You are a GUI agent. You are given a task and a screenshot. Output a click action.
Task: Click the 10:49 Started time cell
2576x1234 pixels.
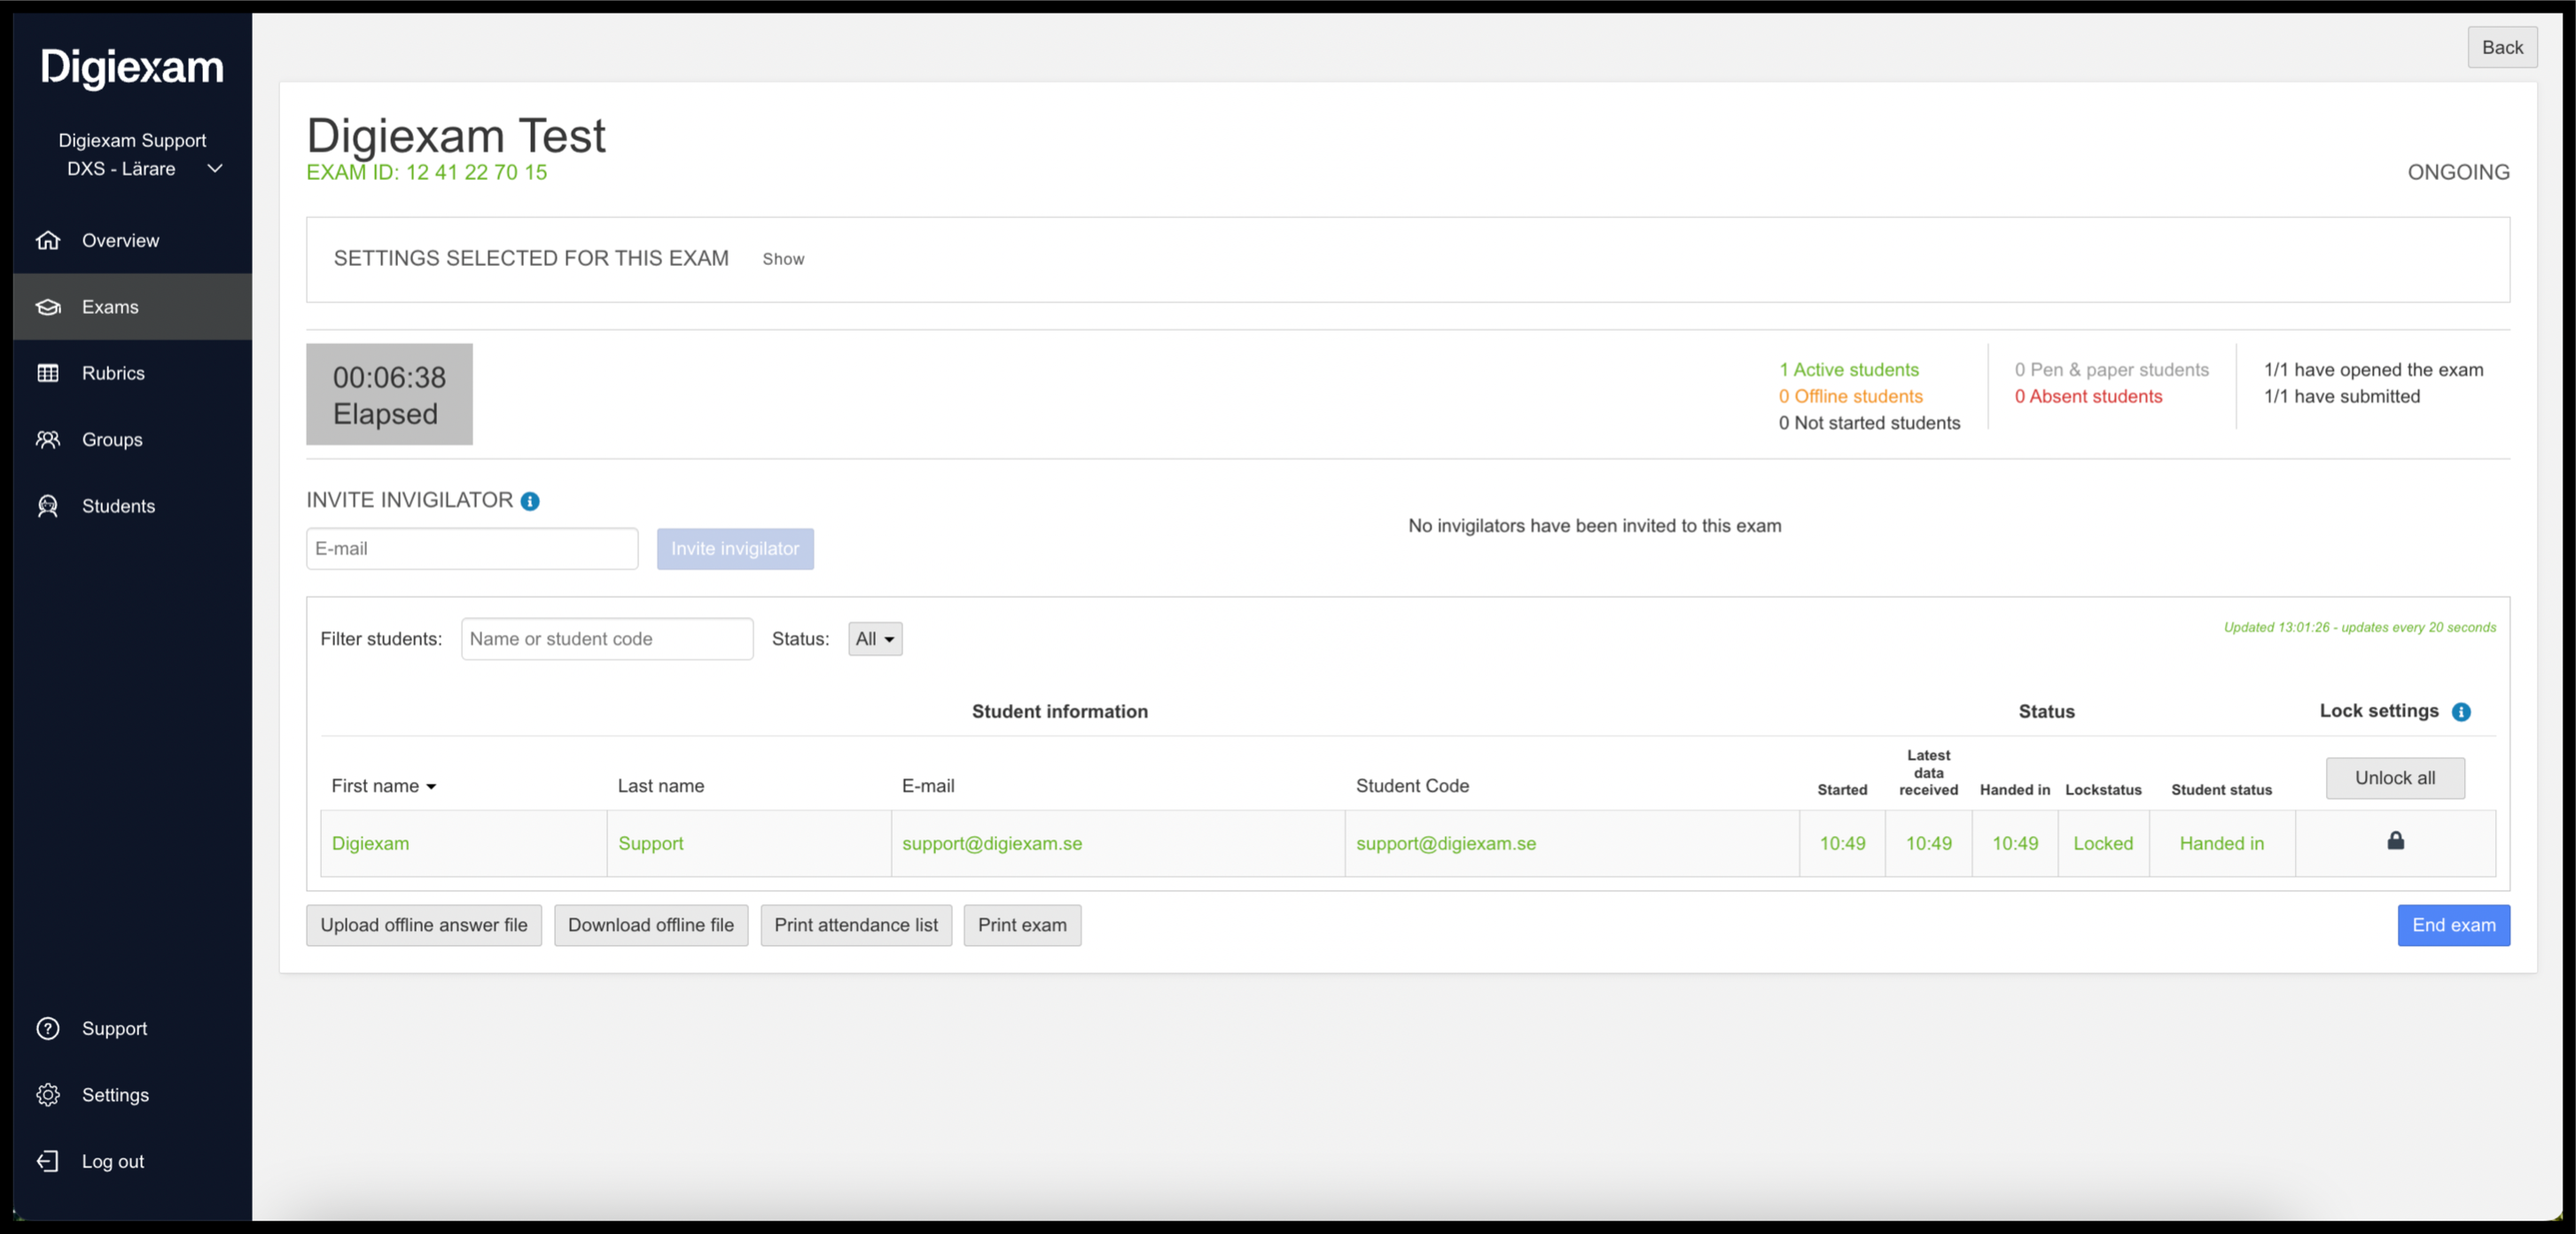coord(1842,843)
